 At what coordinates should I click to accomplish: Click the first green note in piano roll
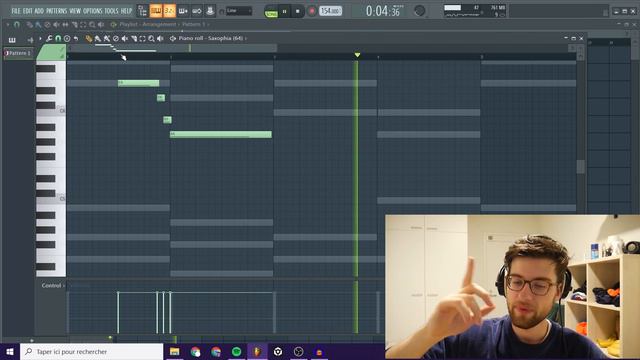pyautogui.click(x=138, y=83)
